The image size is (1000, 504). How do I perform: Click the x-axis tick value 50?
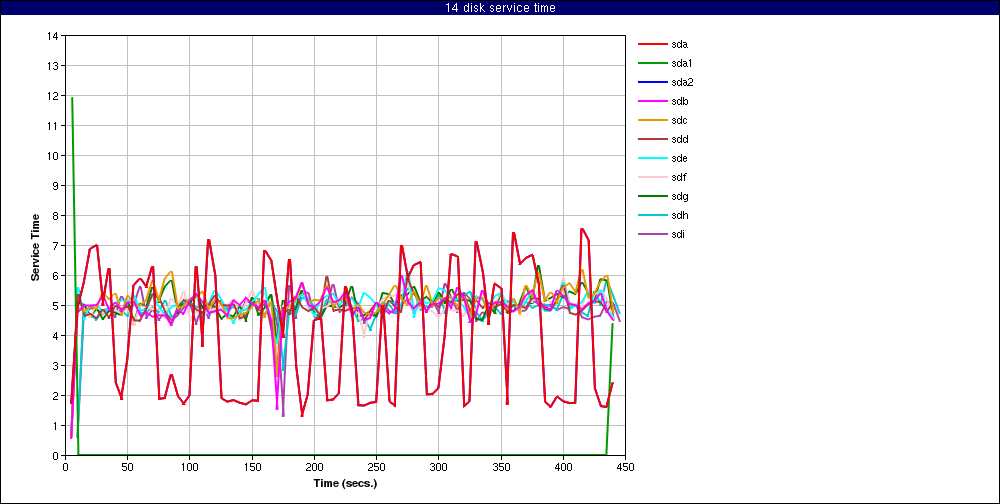[127, 466]
